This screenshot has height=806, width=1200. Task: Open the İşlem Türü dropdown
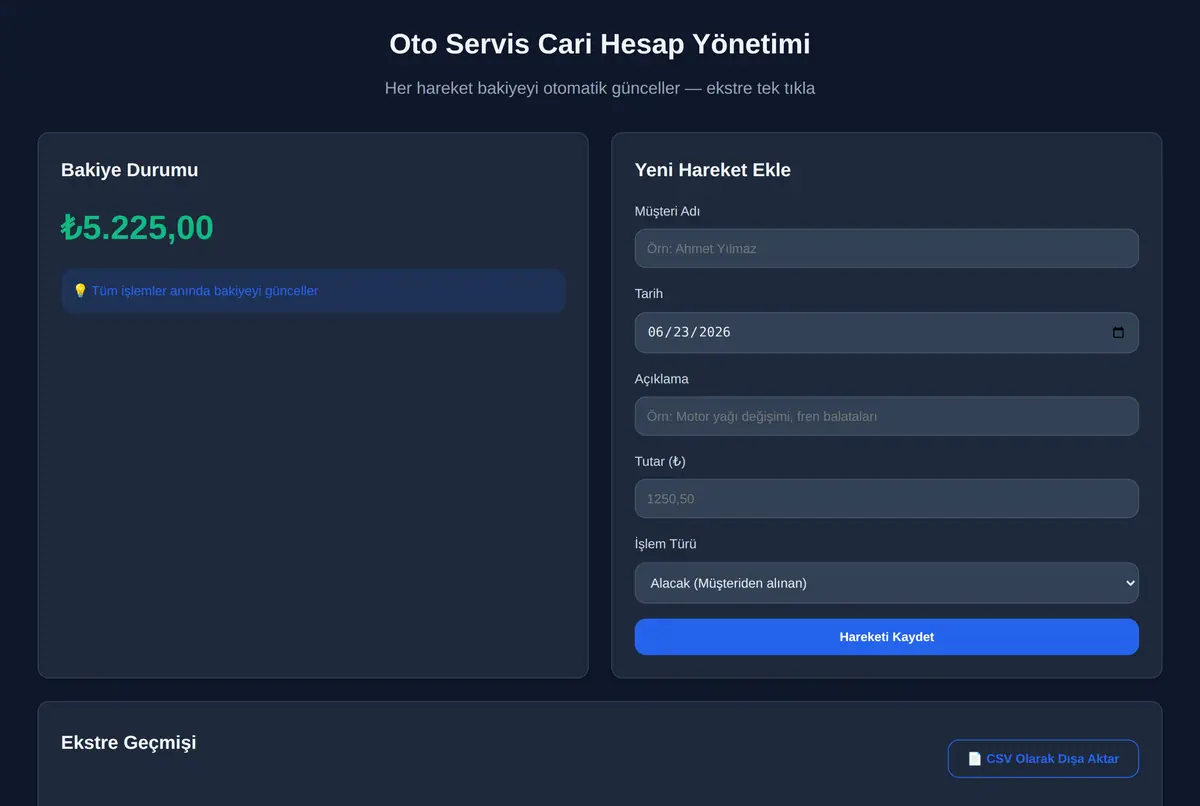pos(886,583)
